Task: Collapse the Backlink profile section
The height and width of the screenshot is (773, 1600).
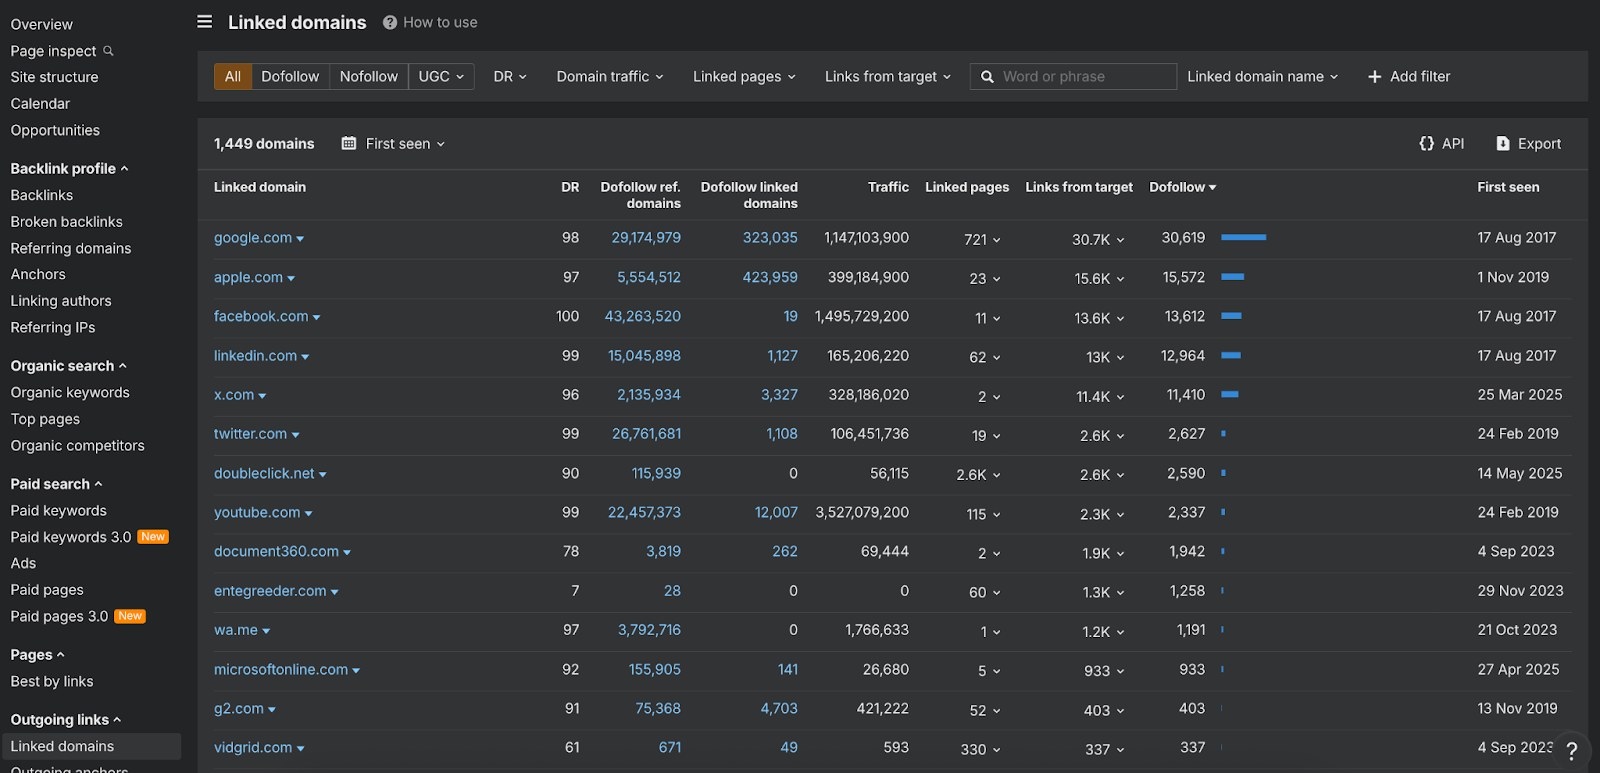Action: tap(69, 169)
